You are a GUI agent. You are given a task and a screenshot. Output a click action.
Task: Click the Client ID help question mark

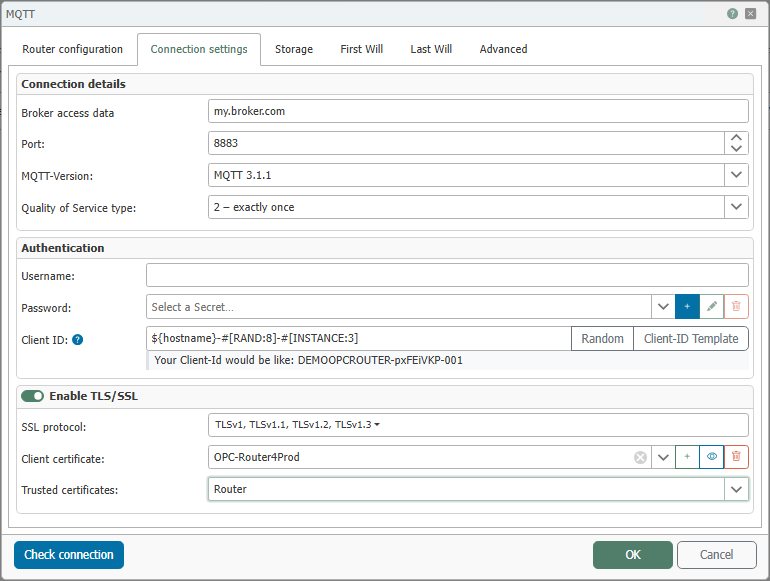click(x=78, y=340)
